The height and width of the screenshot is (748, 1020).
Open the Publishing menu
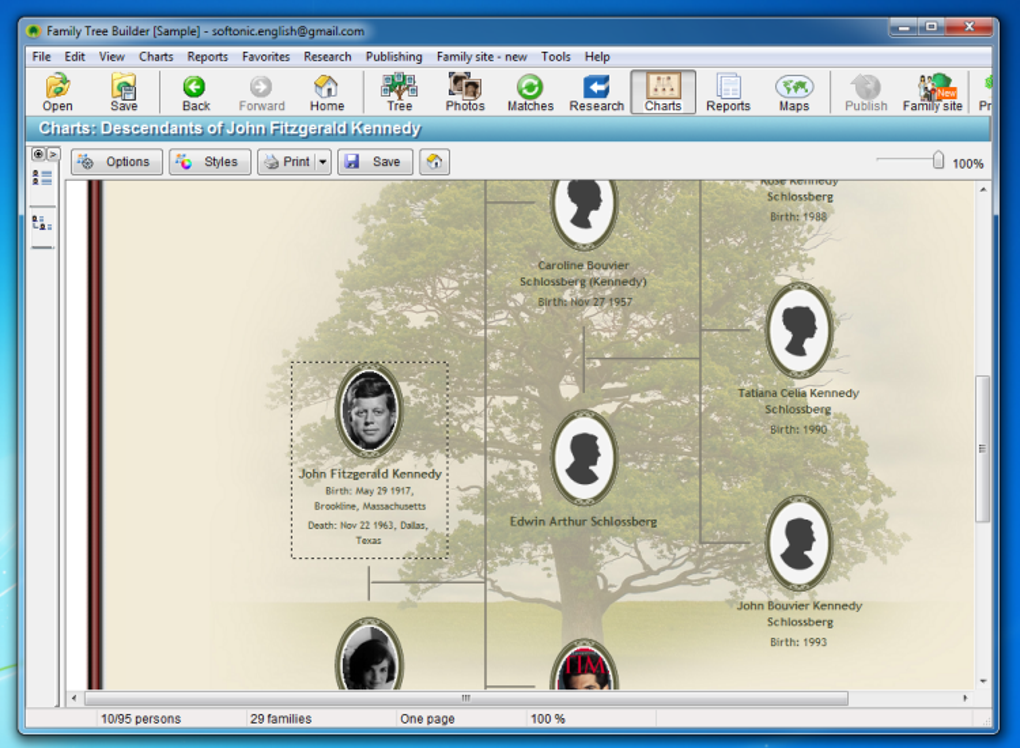point(394,57)
